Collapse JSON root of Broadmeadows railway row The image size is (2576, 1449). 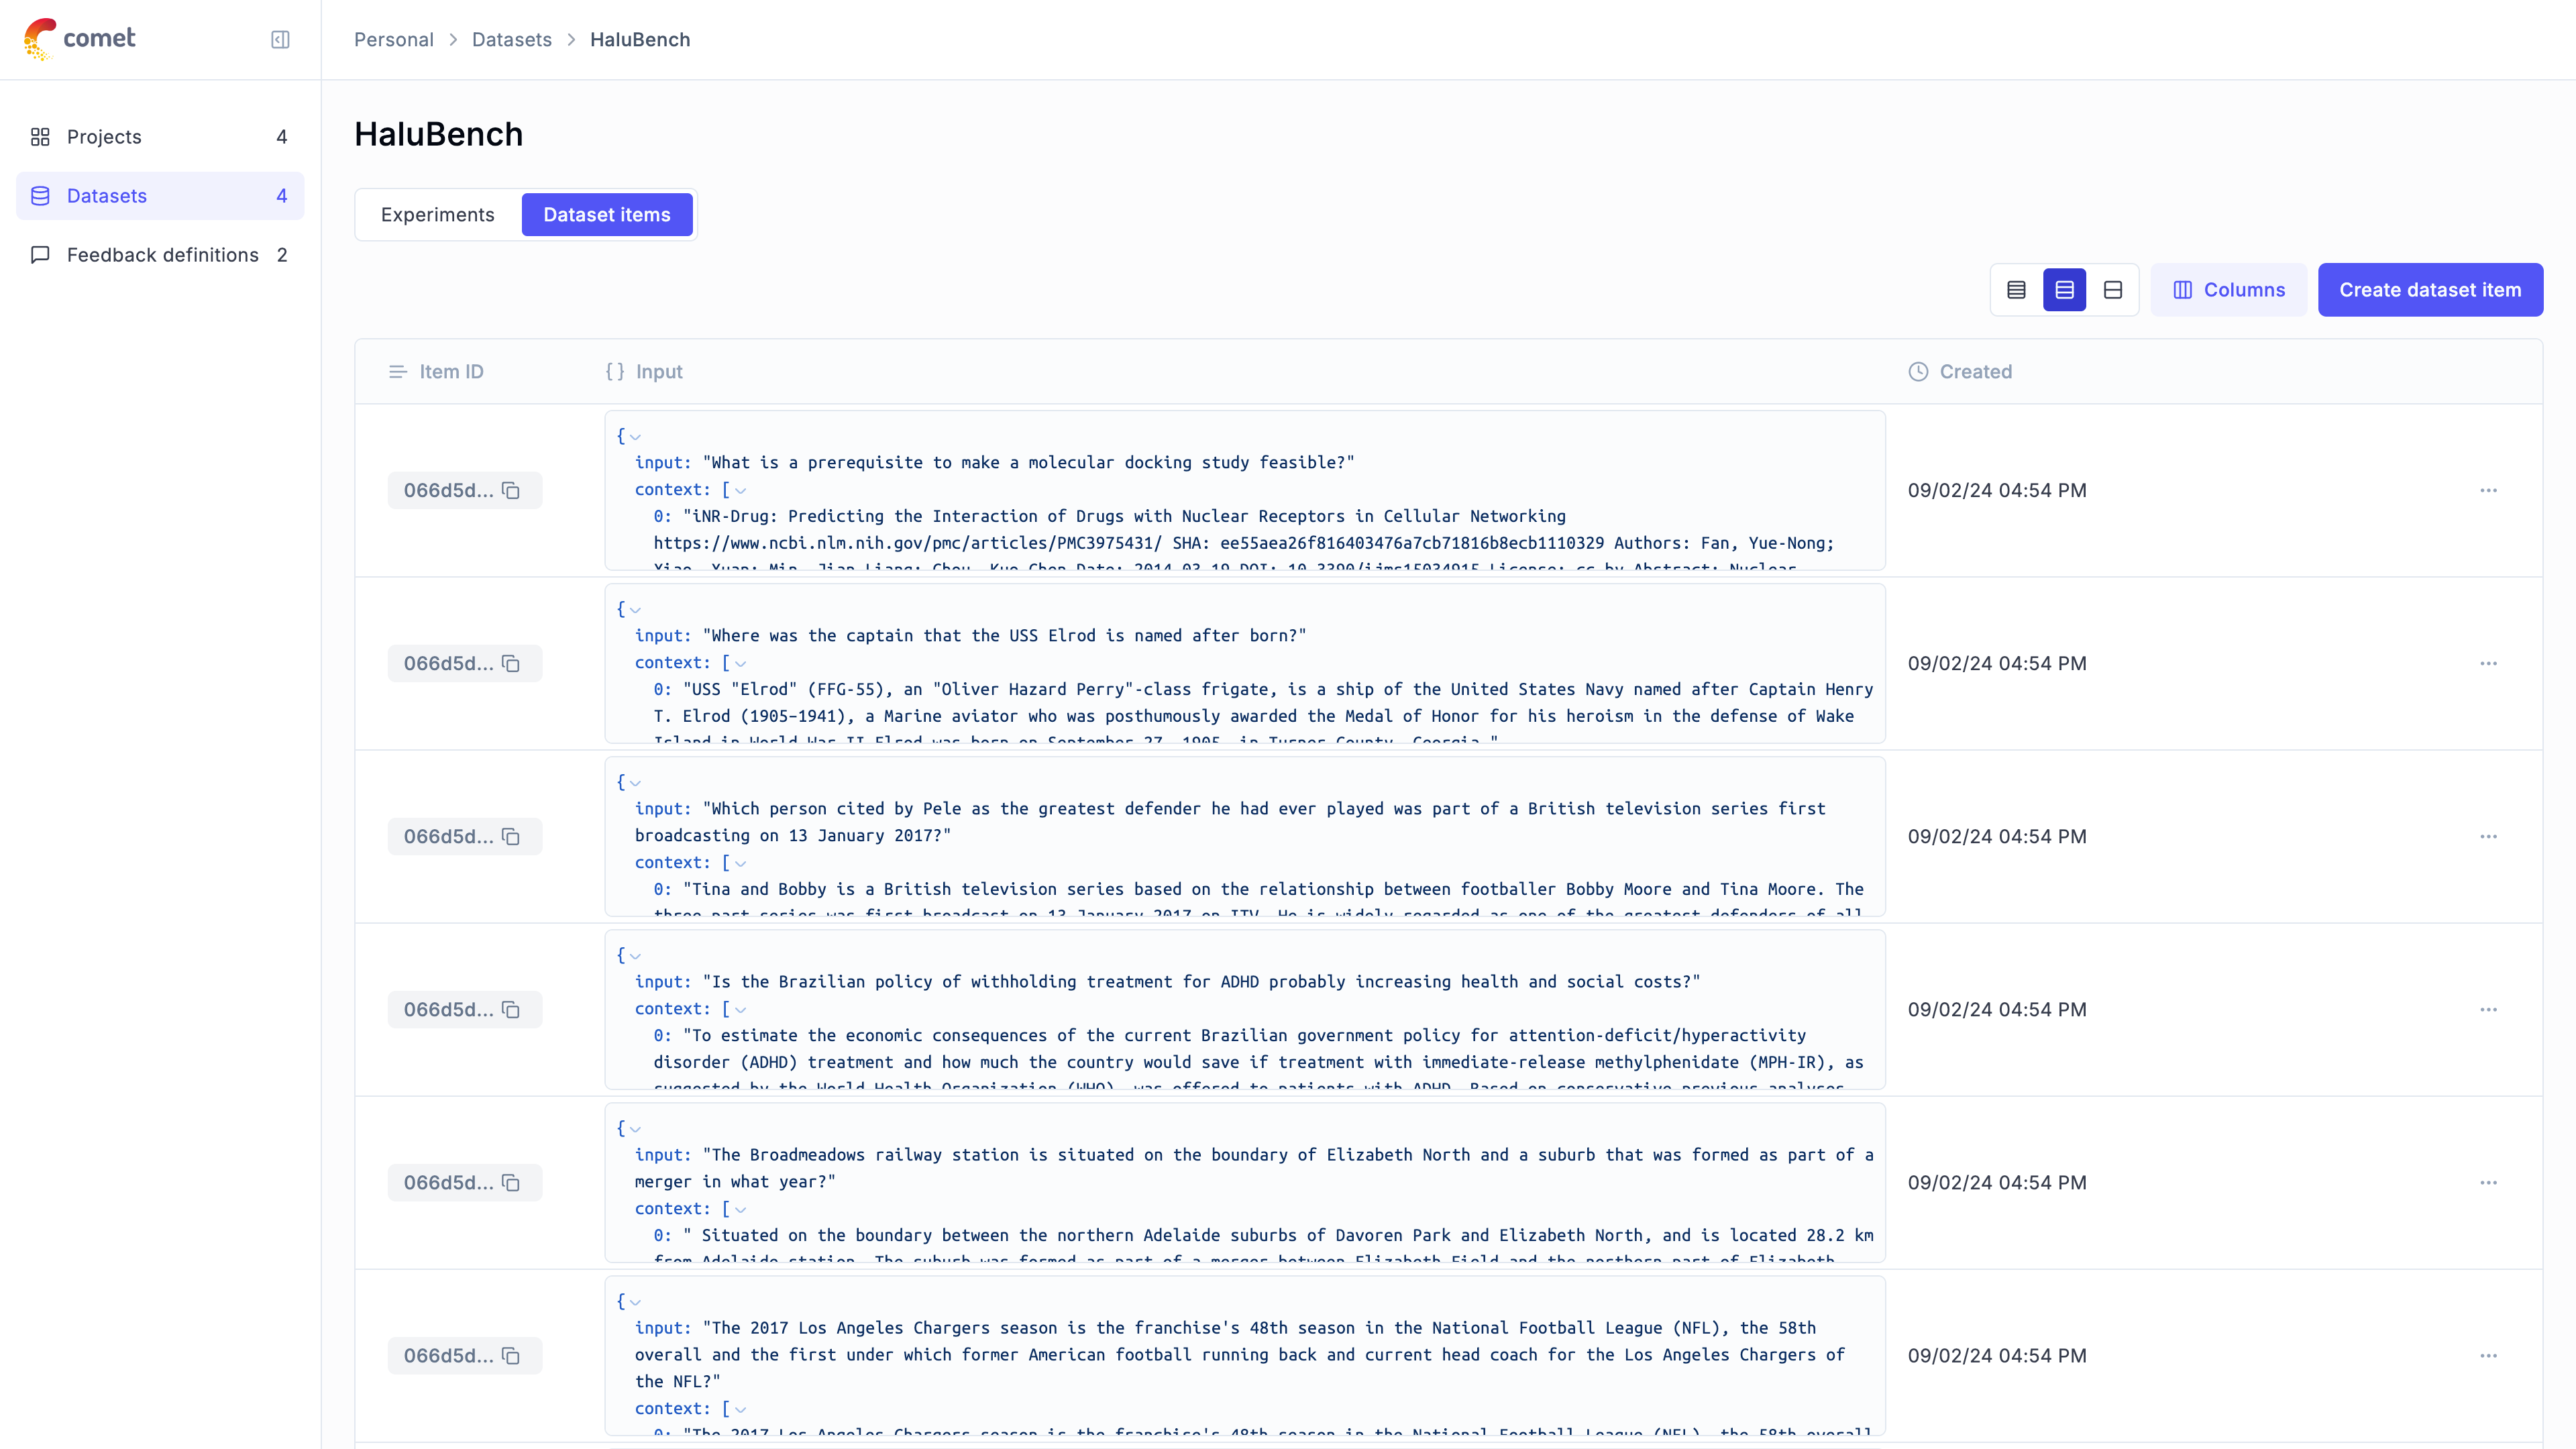pos(635,1129)
